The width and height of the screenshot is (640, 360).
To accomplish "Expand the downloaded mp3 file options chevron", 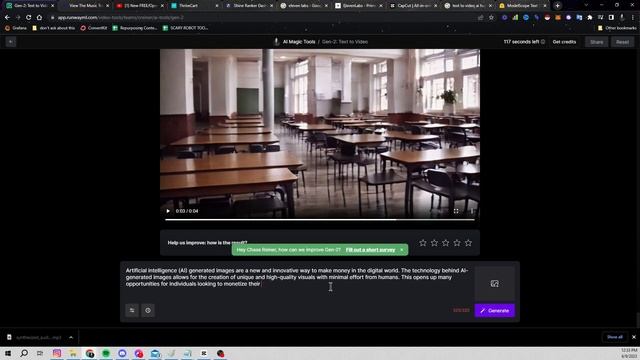I will (x=71, y=338).
